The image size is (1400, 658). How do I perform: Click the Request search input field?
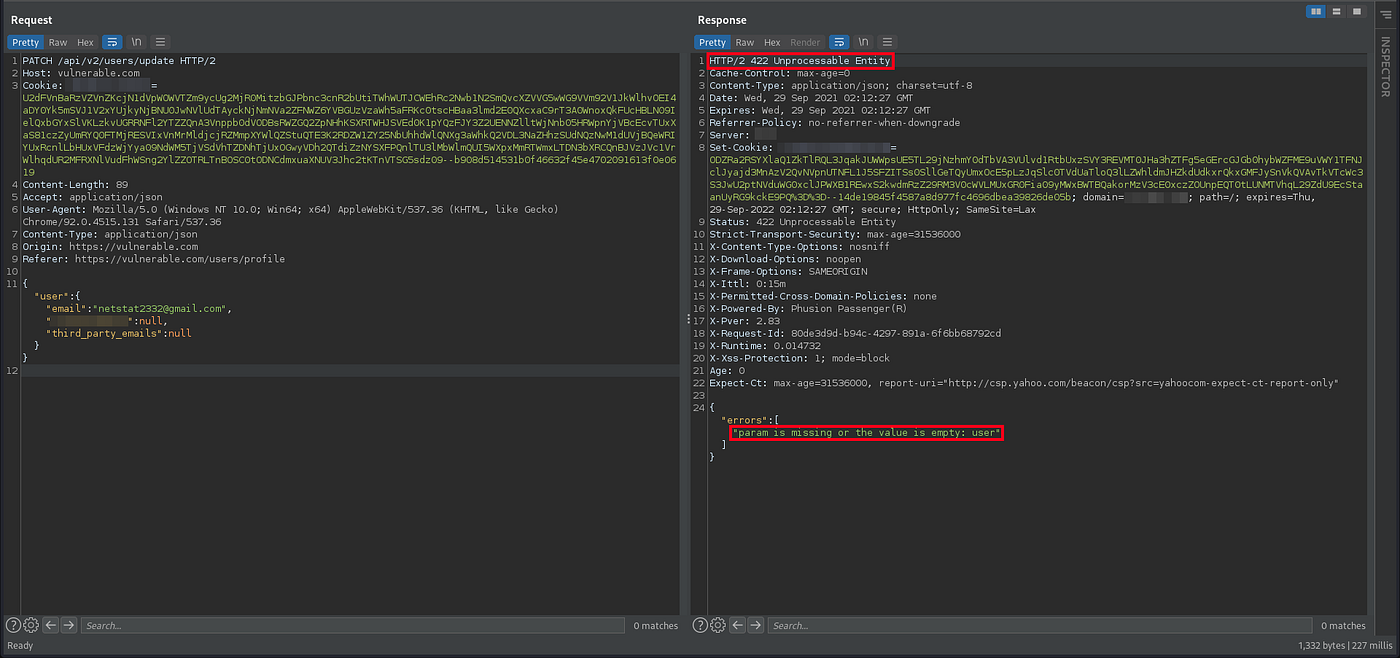352,625
